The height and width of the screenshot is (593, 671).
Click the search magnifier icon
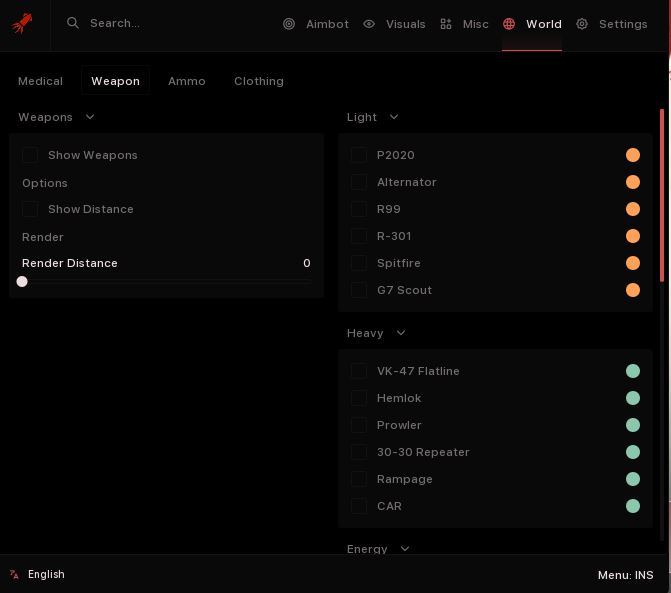tap(73, 23)
